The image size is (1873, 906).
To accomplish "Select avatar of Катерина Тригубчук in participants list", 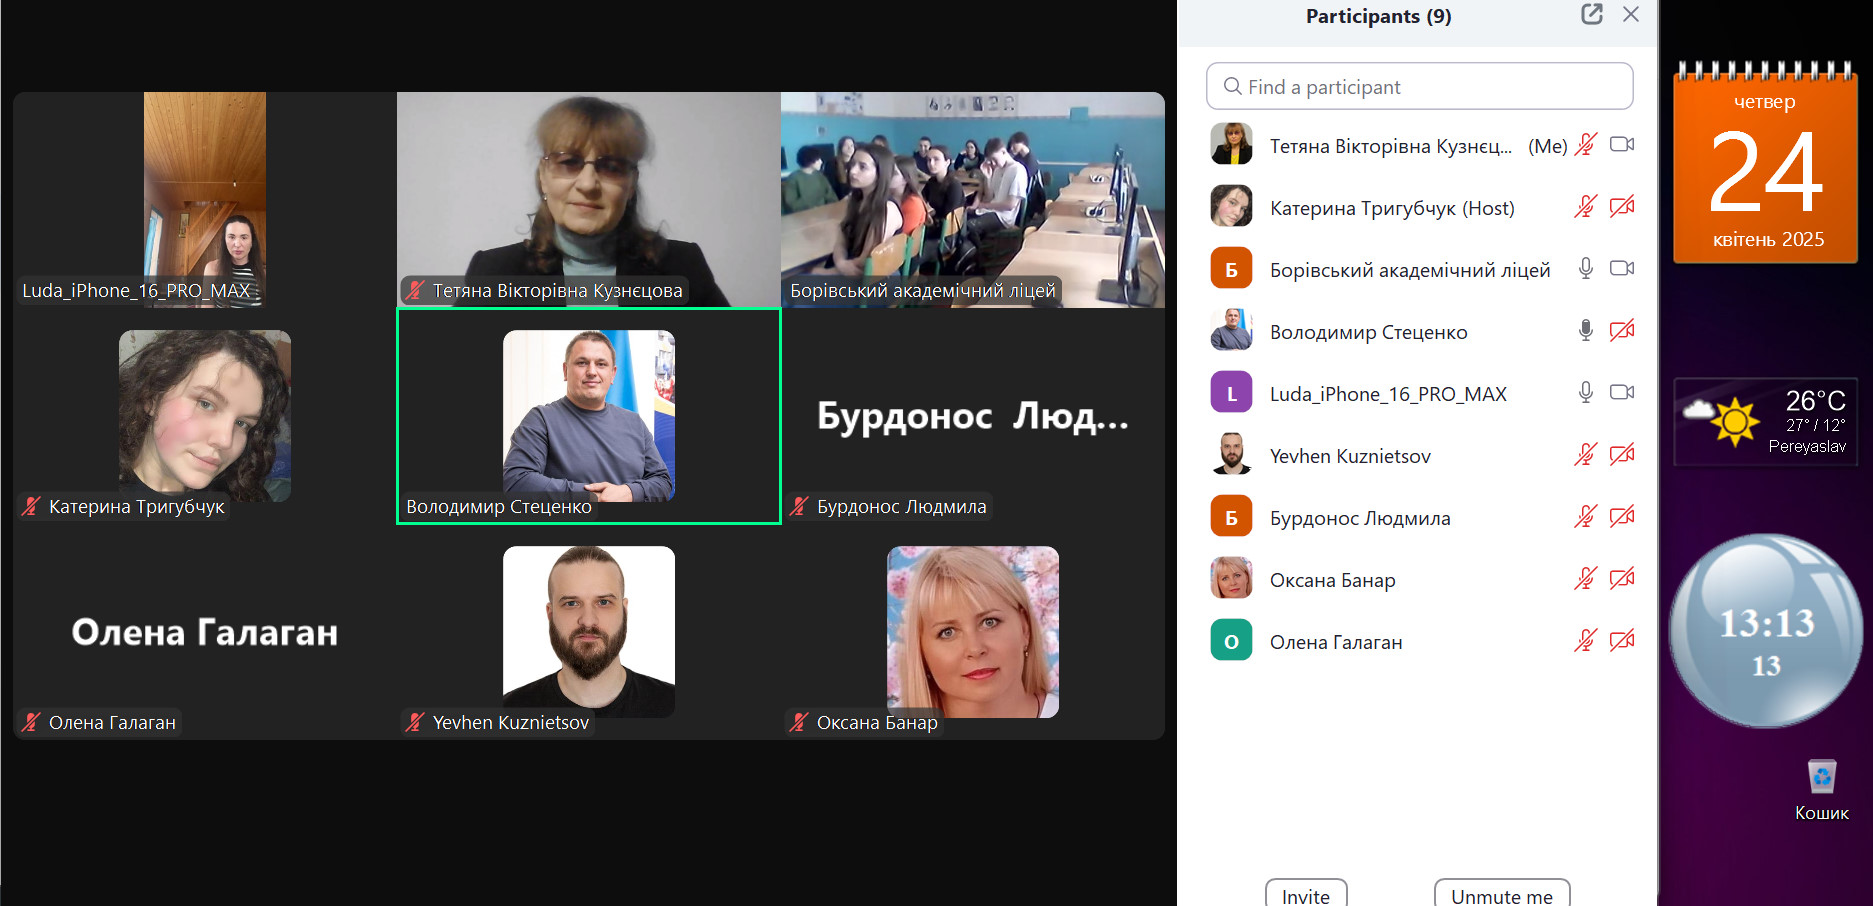I will click(x=1231, y=206).
